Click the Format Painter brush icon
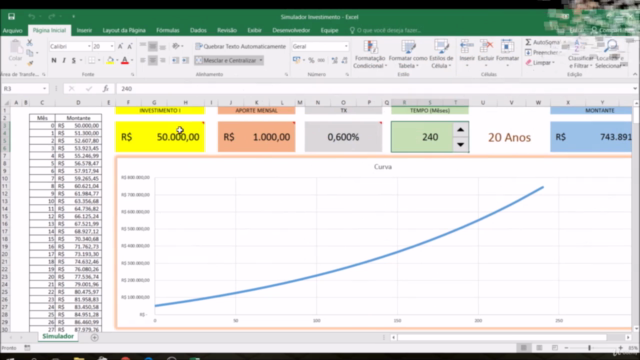This screenshot has height=360, width=640. click(30, 63)
